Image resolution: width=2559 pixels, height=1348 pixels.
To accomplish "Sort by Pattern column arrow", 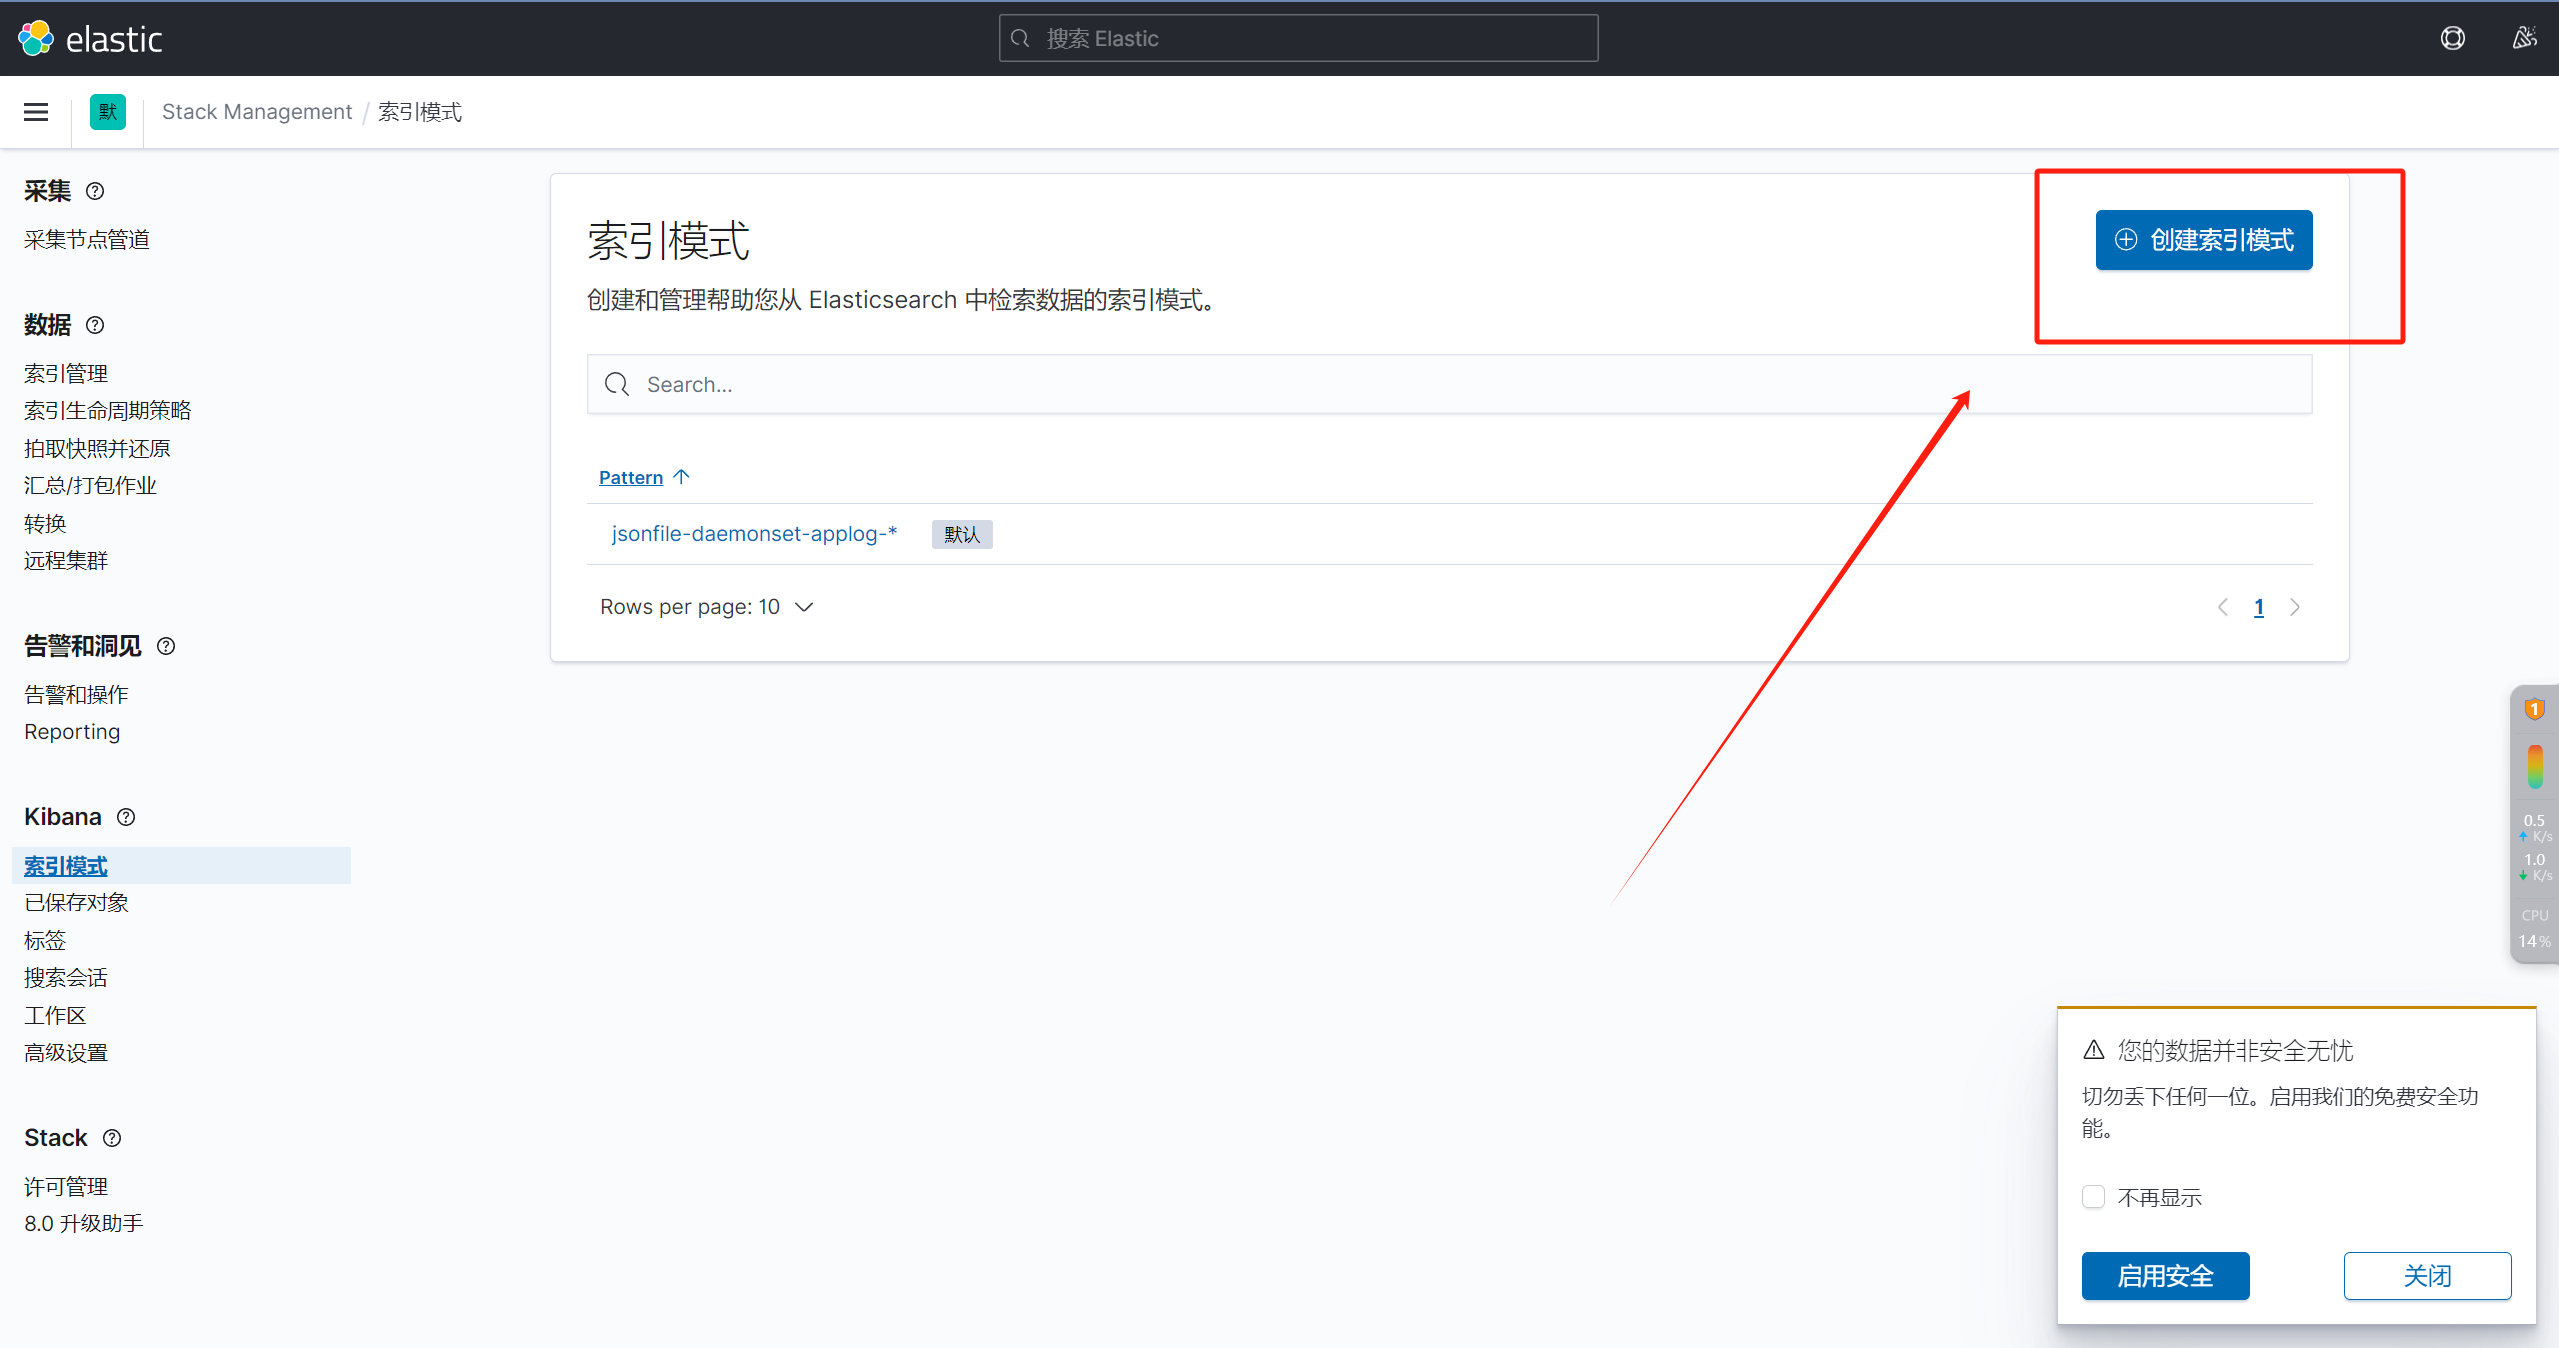I will click(682, 477).
